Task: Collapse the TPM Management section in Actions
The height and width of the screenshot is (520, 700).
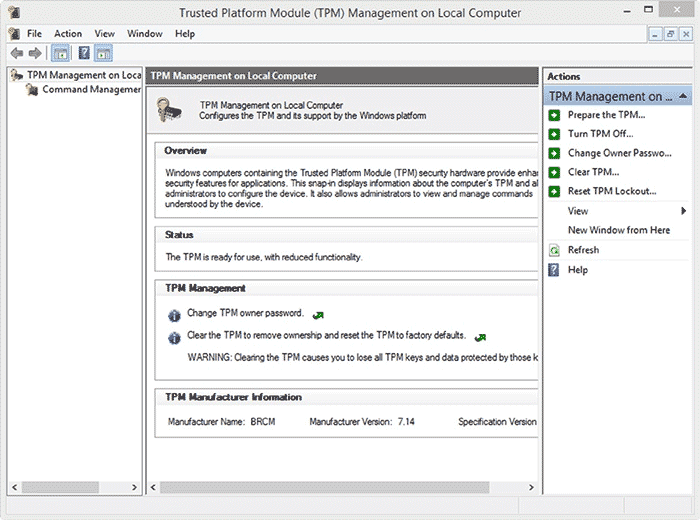Action: point(682,96)
